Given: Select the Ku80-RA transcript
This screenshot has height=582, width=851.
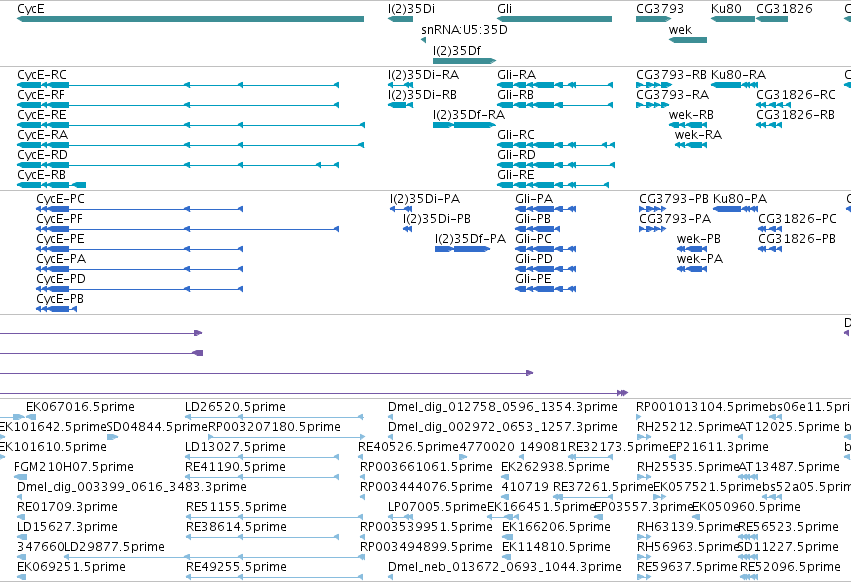Looking at the screenshot, I should [x=734, y=85].
